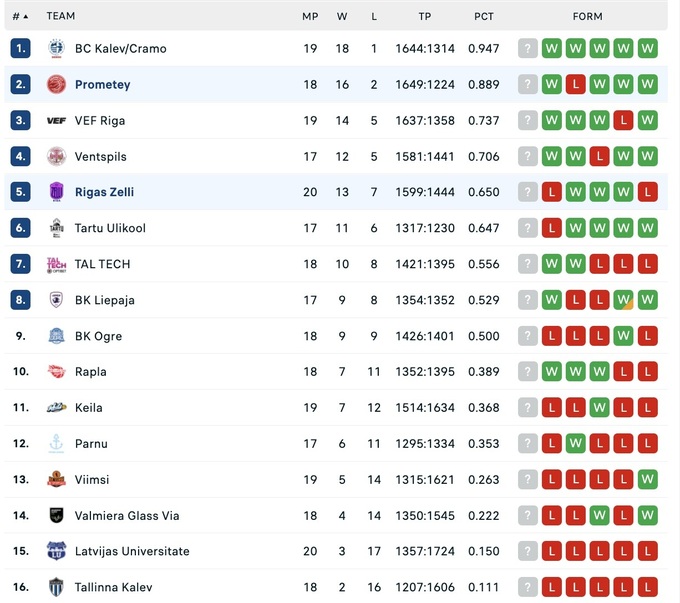Click Rapla's most recent loss badge
The height and width of the screenshot is (603, 680).
[623, 371]
